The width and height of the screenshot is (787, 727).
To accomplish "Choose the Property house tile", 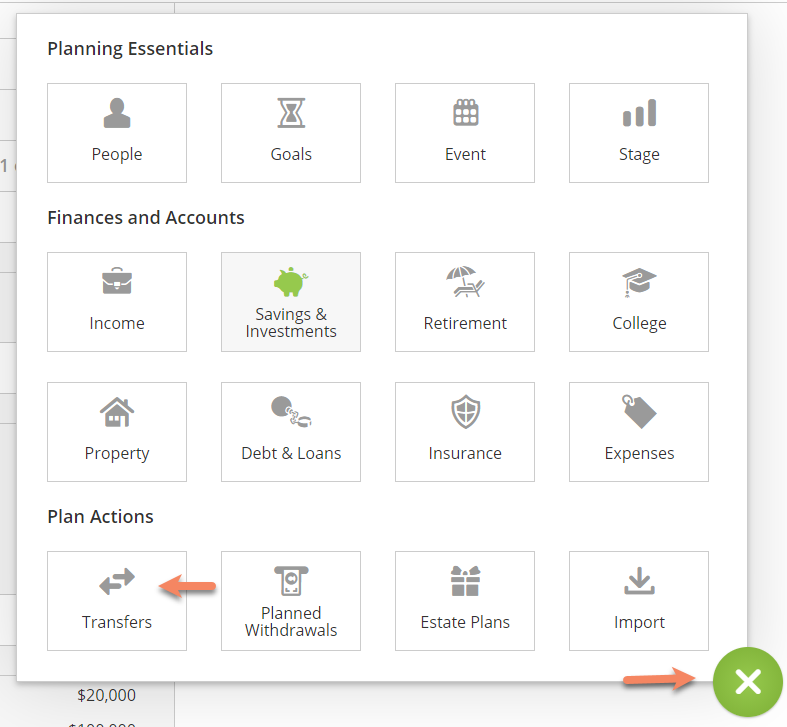I will click(117, 432).
